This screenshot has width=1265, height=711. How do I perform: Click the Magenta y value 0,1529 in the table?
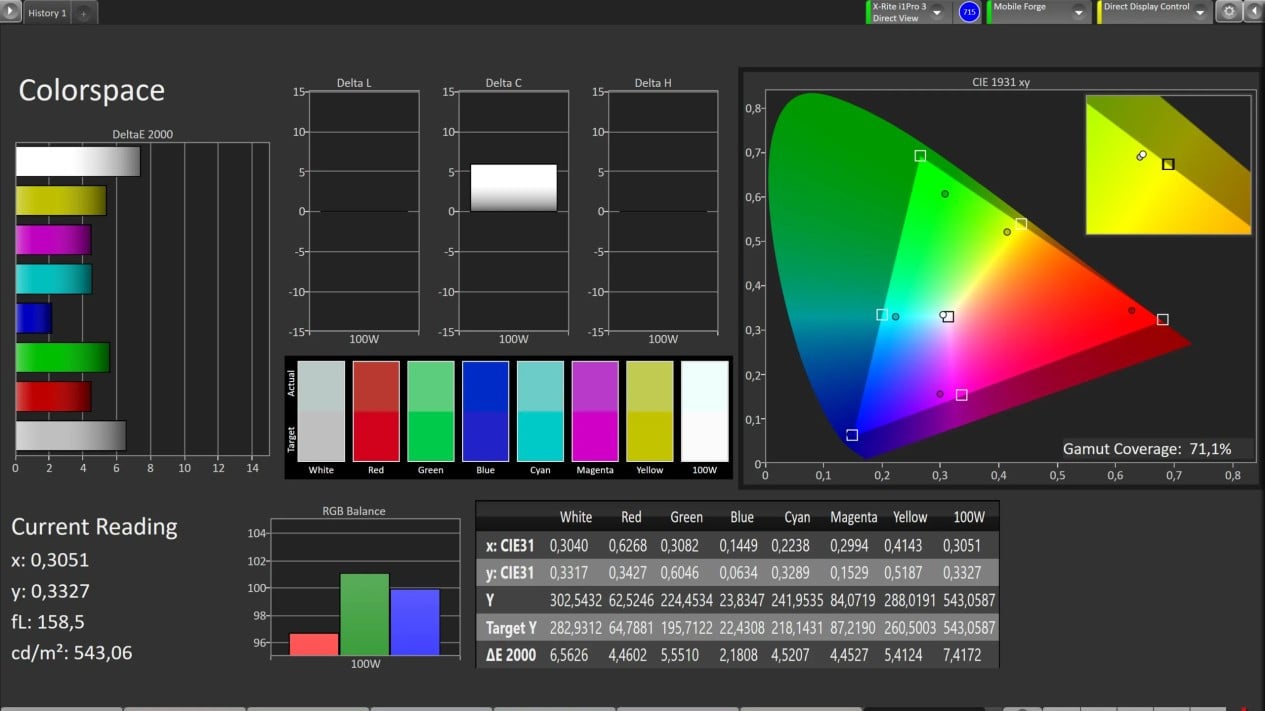pos(853,573)
